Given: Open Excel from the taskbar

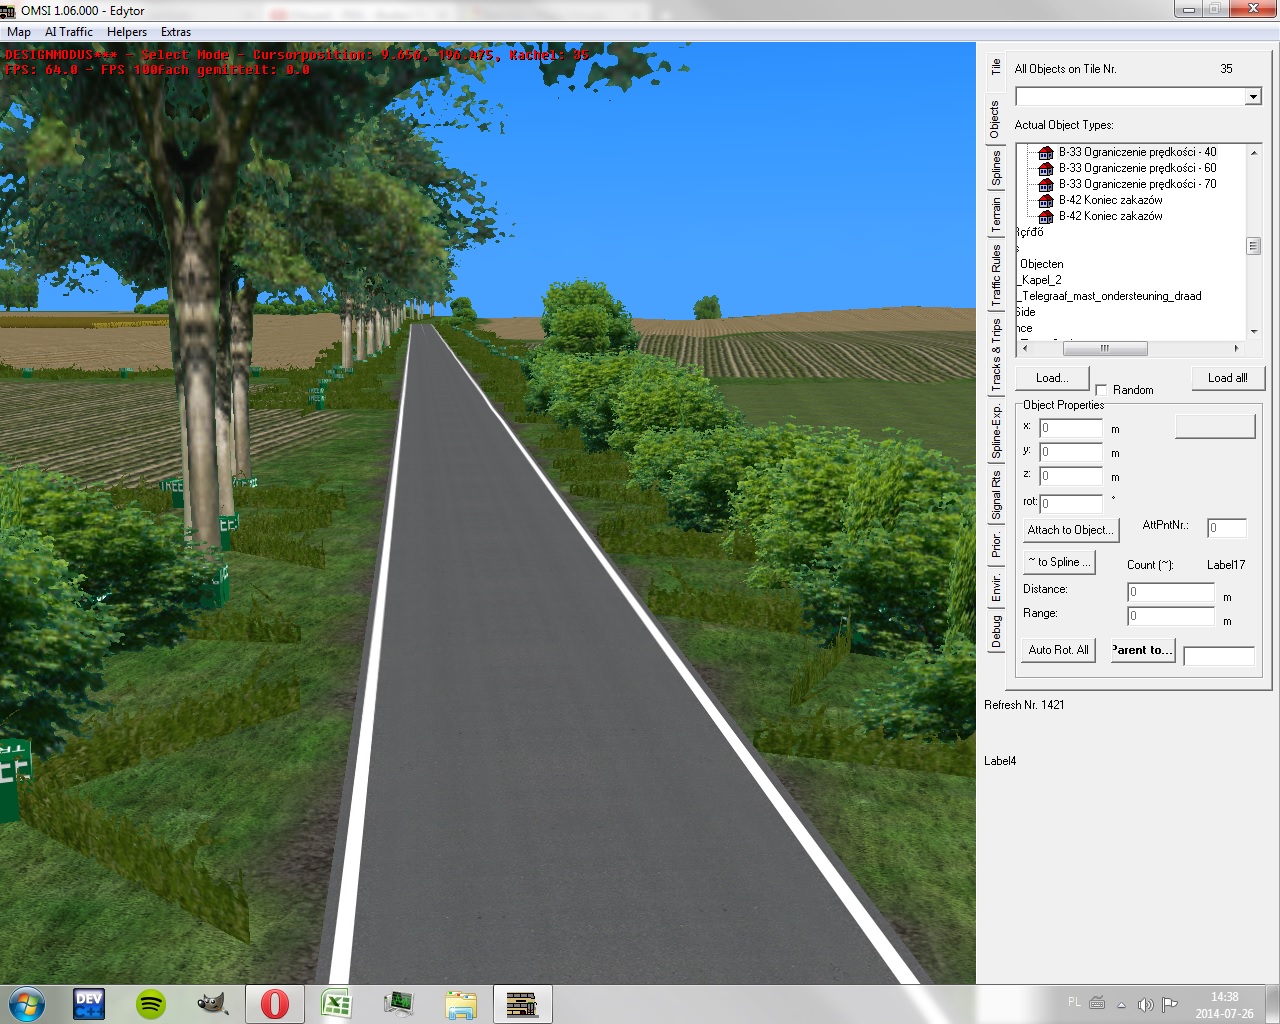Looking at the screenshot, I should click(x=336, y=1004).
